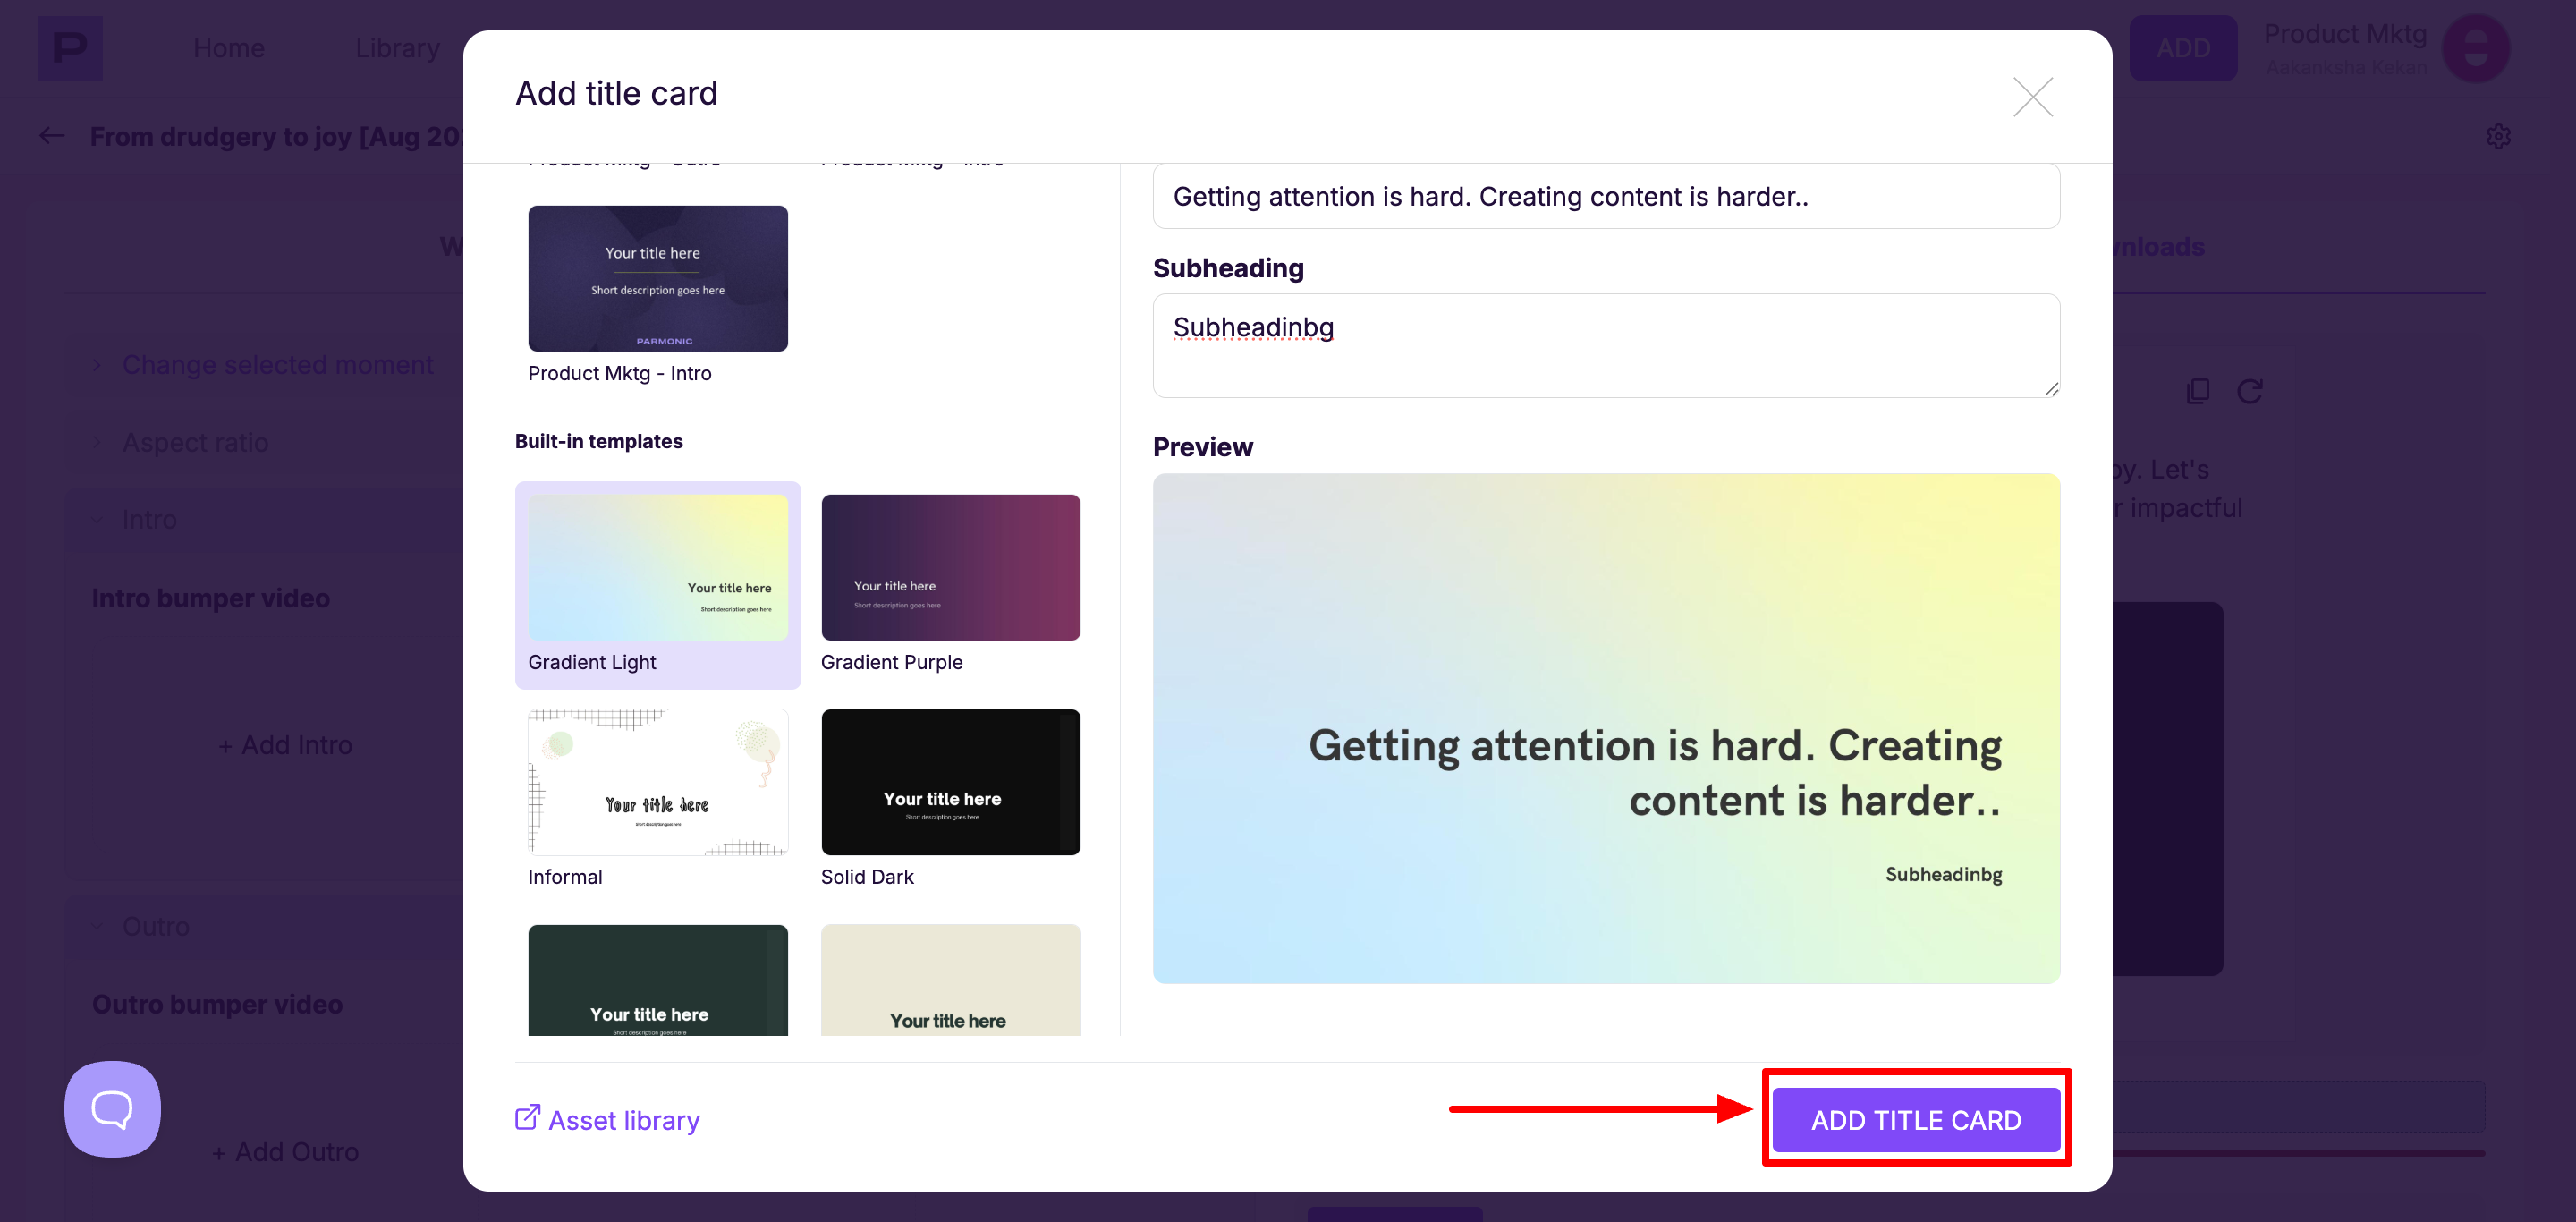
Task: Select the Gradient Purple template
Action: click(x=950, y=585)
